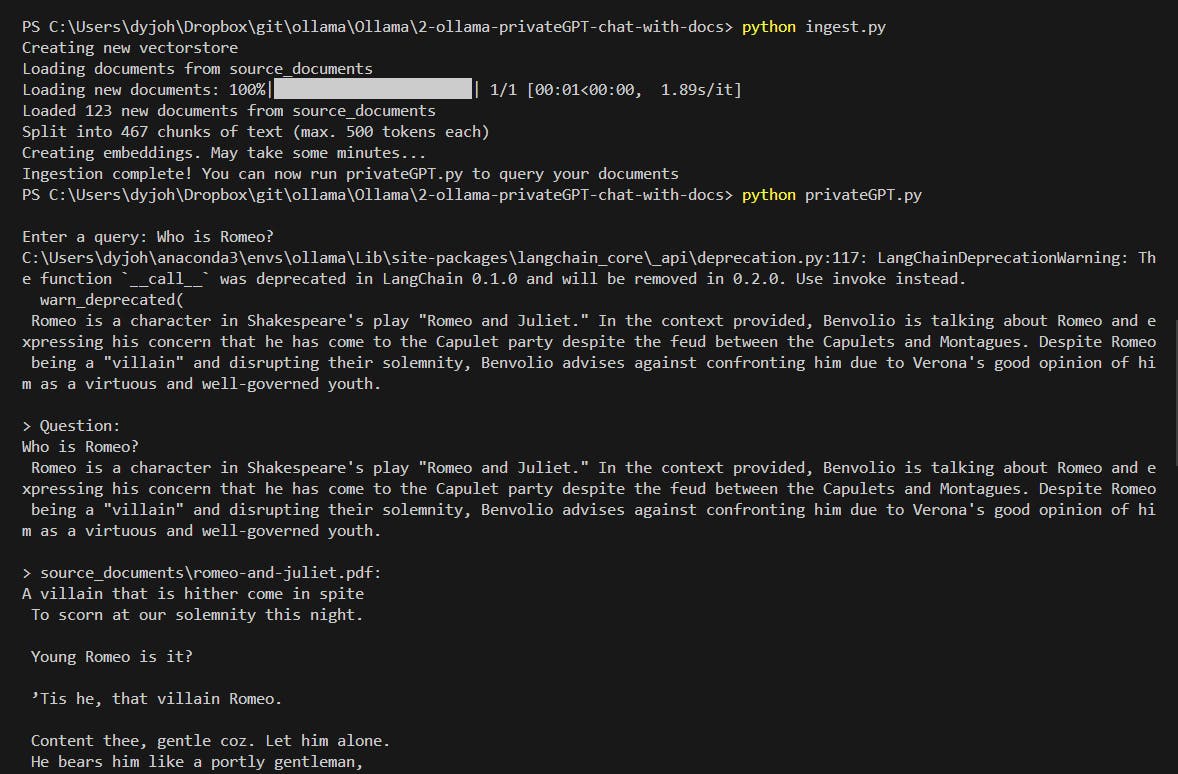Click the 'Creating new vectorstore' output line
1178x774 pixels.
point(130,48)
